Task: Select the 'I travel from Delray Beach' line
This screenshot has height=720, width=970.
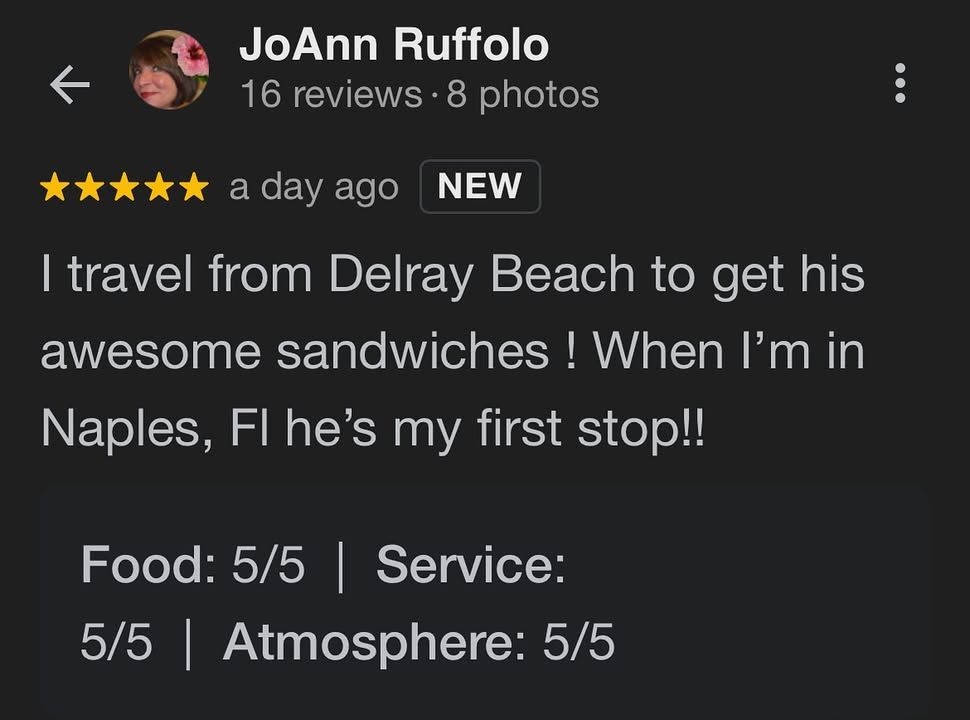Action: (x=453, y=275)
